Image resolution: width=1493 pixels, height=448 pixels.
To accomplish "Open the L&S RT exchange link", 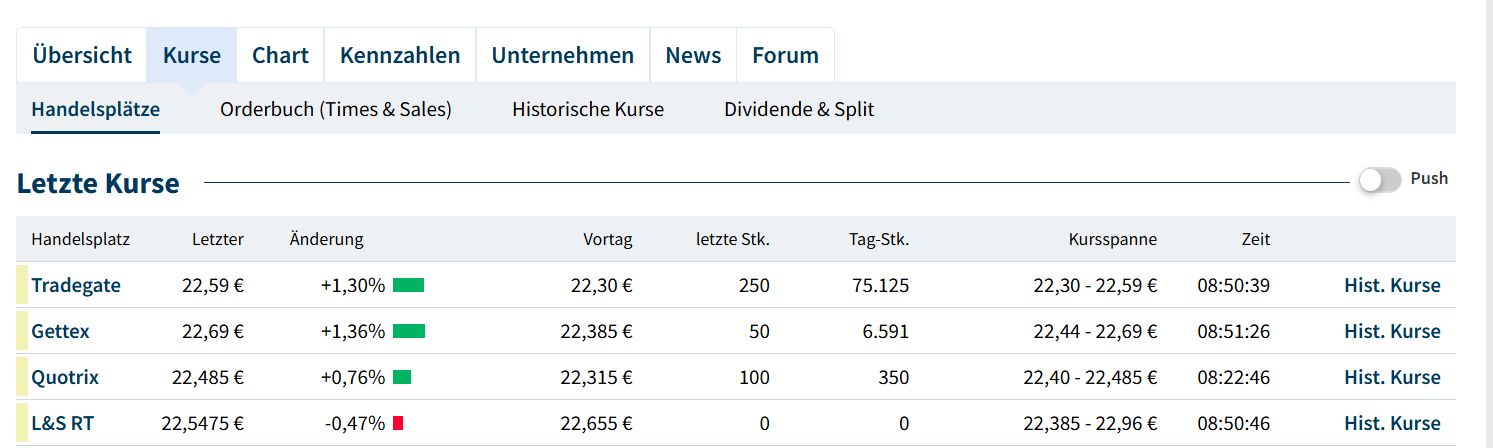I will [62, 424].
